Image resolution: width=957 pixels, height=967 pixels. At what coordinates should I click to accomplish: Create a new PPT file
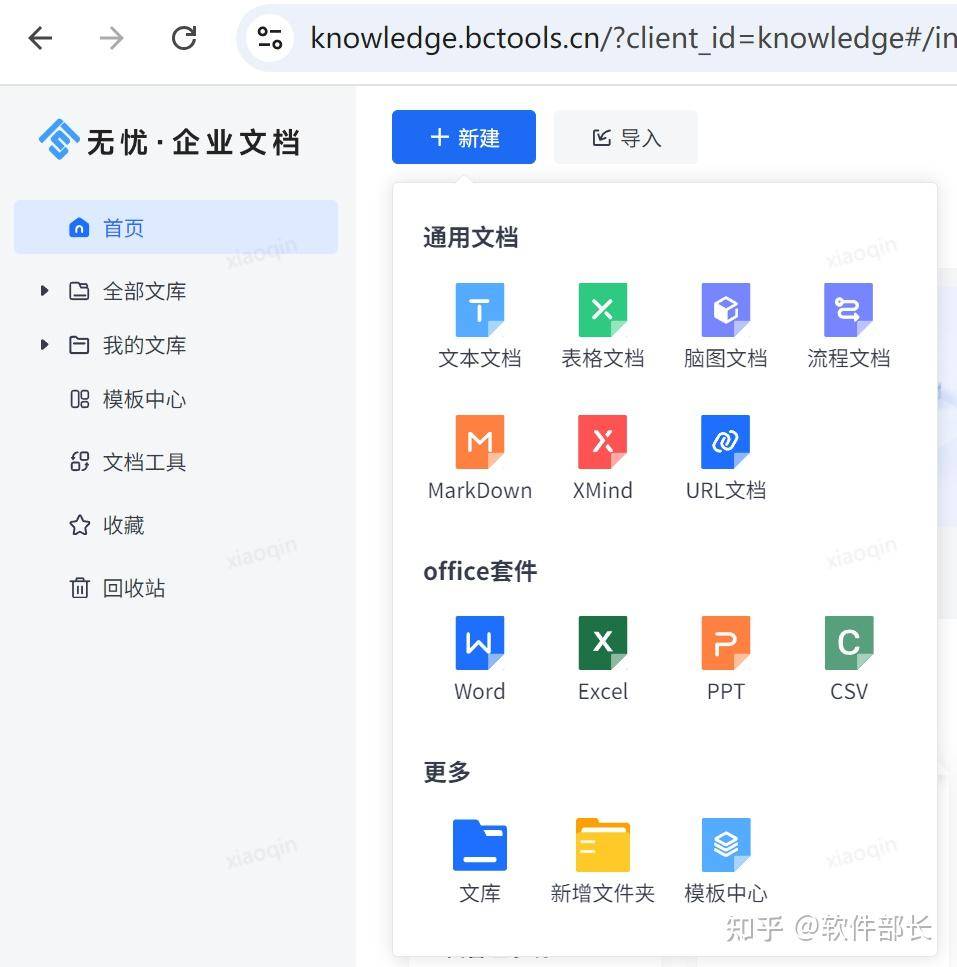click(725, 659)
